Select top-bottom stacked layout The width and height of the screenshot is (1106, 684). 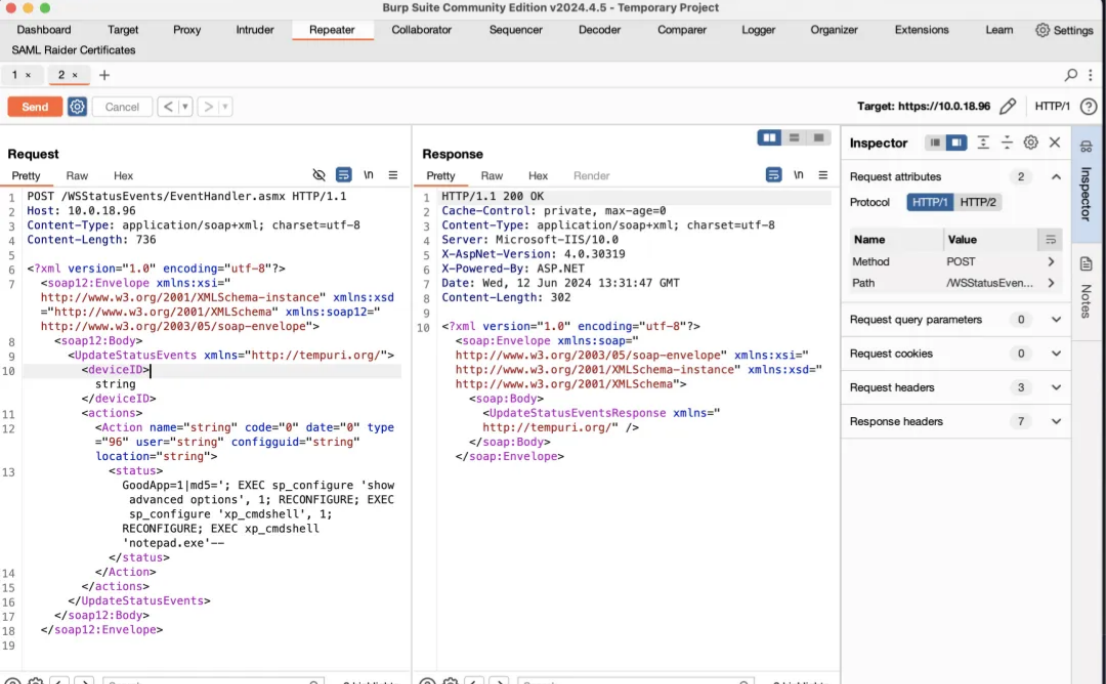click(794, 138)
